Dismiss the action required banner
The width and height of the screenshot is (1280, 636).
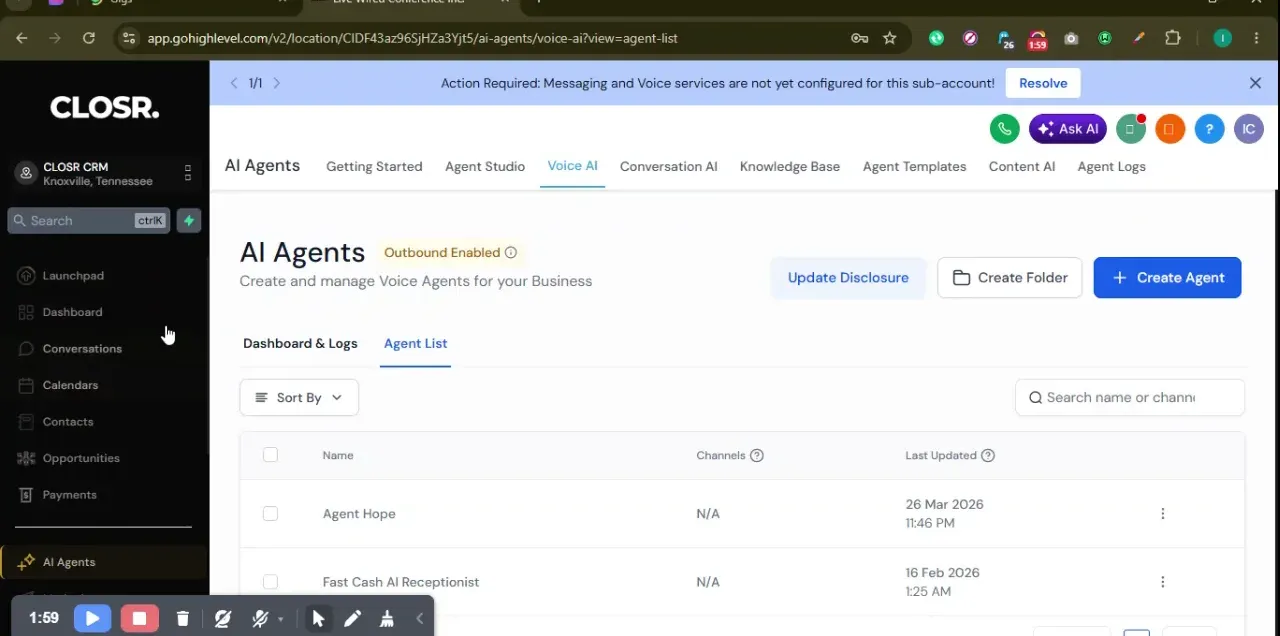1255,83
